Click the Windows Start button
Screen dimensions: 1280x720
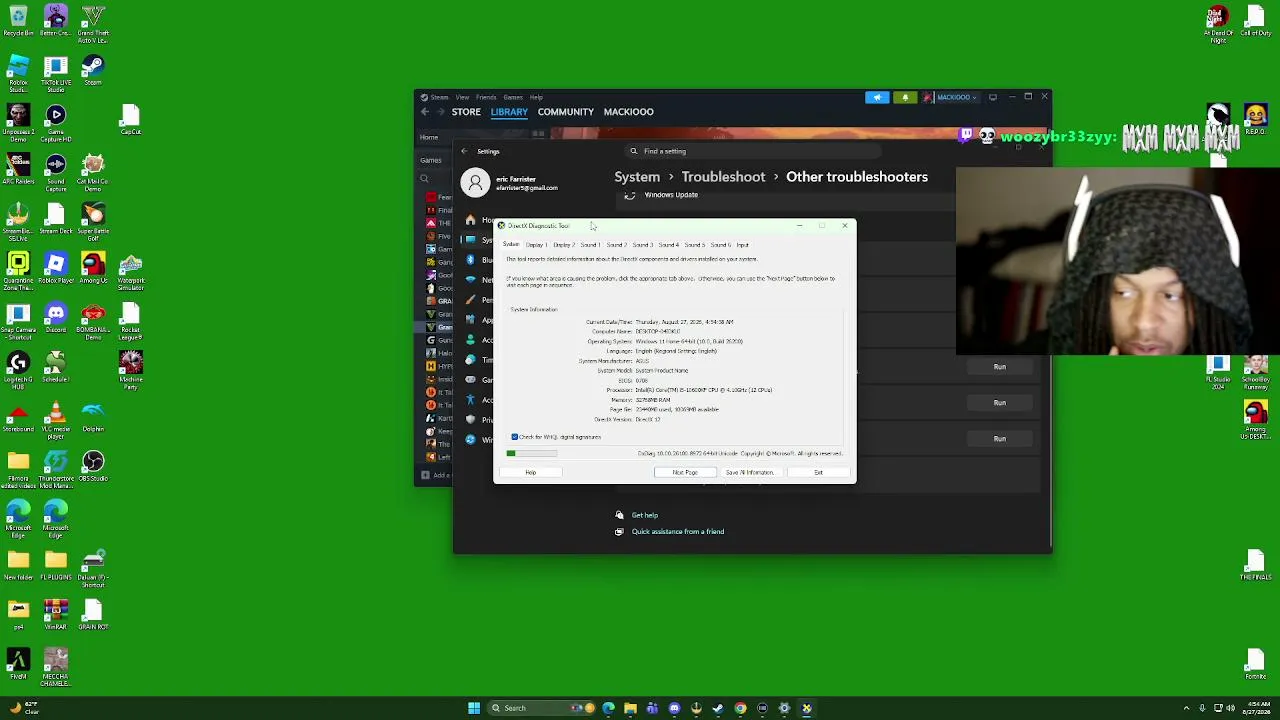(474, 708)
